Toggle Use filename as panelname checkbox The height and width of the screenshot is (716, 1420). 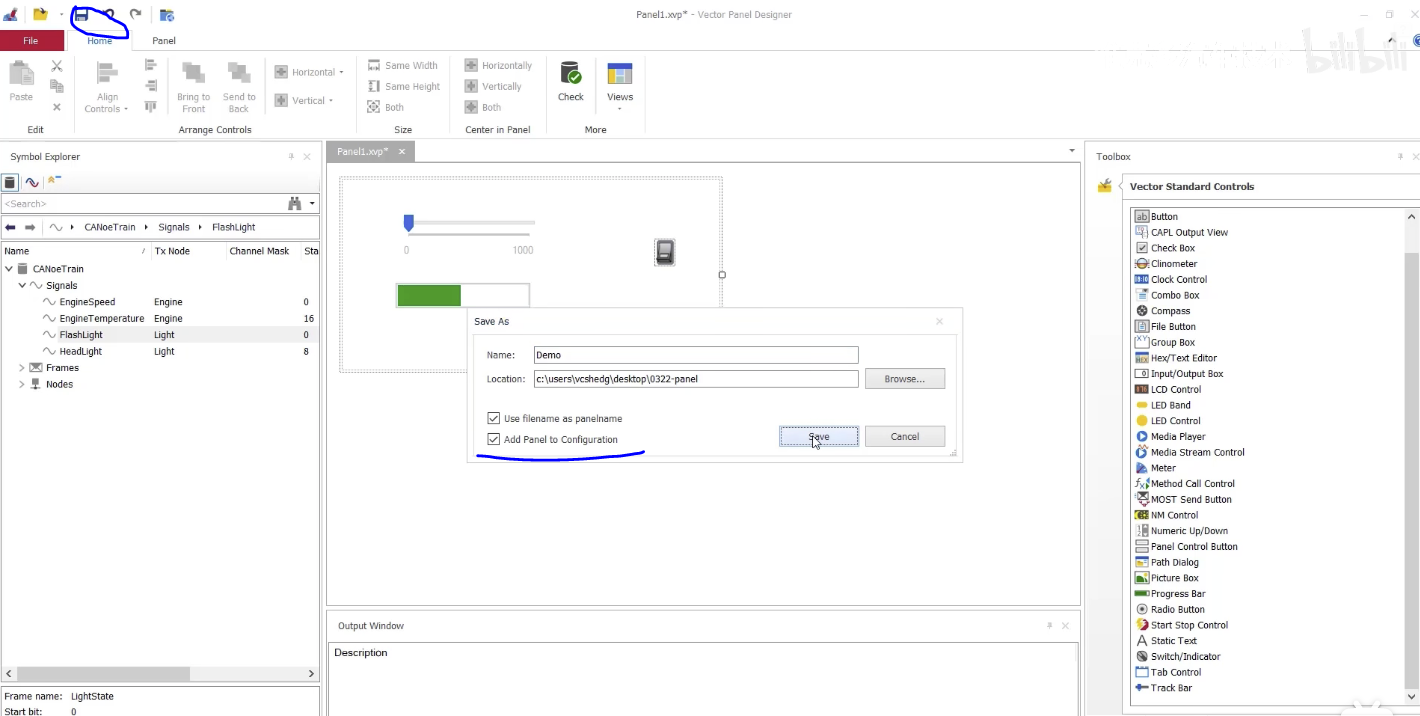[x=493, y=418]
